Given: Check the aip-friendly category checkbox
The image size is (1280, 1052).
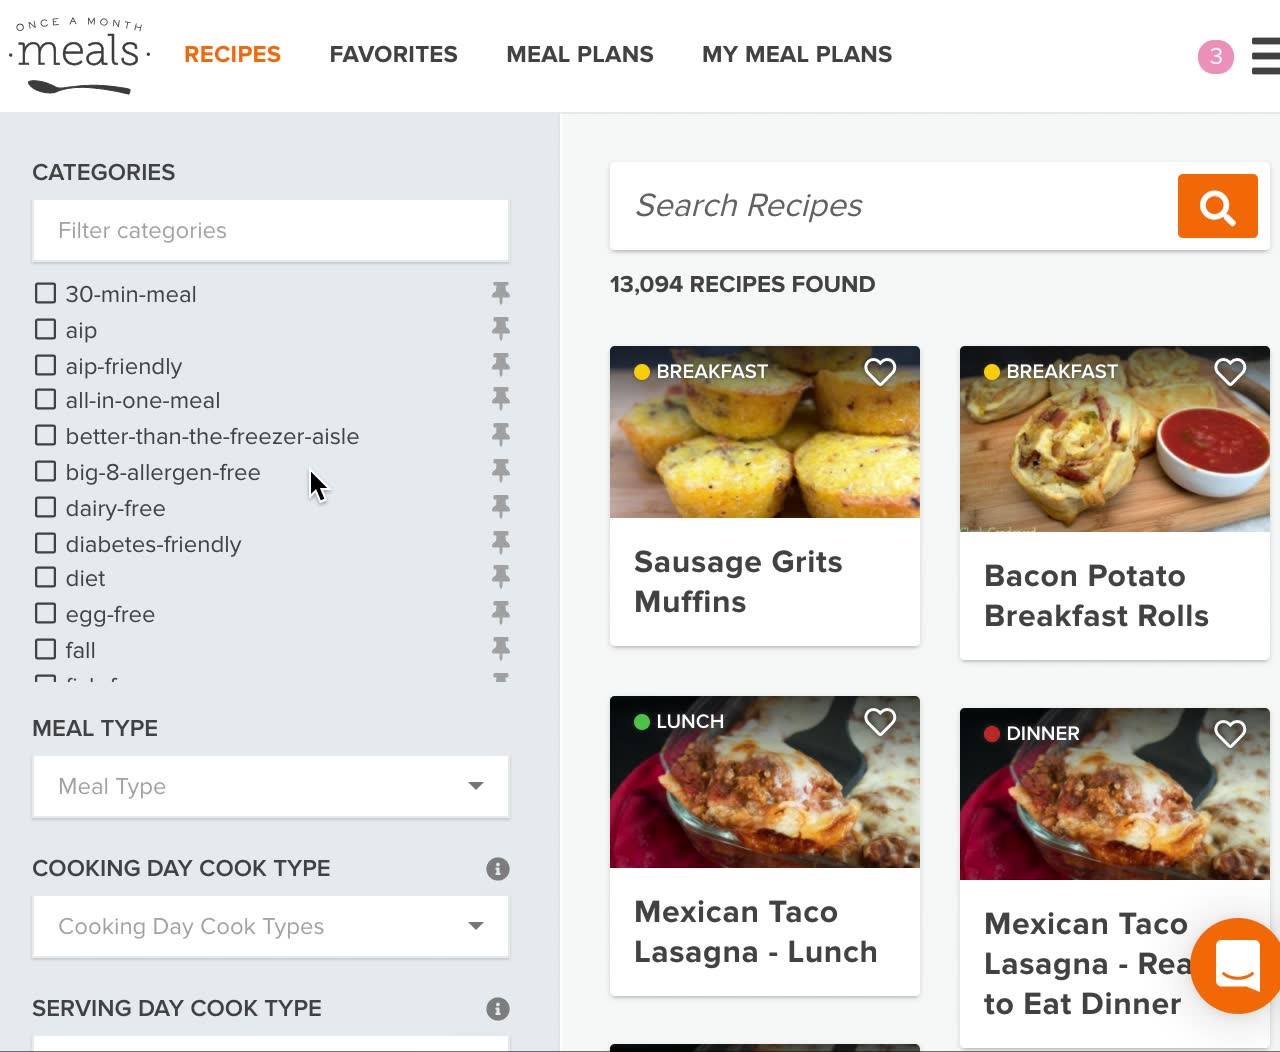Looking at the screenshot, I should pyautogui.click(x=45, y=365).
